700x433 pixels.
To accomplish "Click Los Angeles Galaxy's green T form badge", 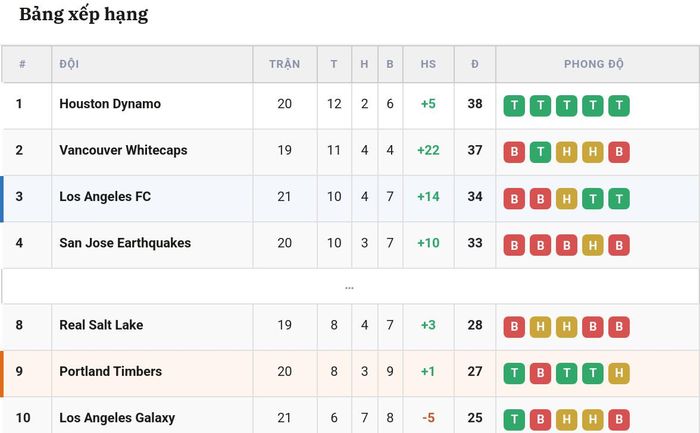I will click(x=514, y=420).
